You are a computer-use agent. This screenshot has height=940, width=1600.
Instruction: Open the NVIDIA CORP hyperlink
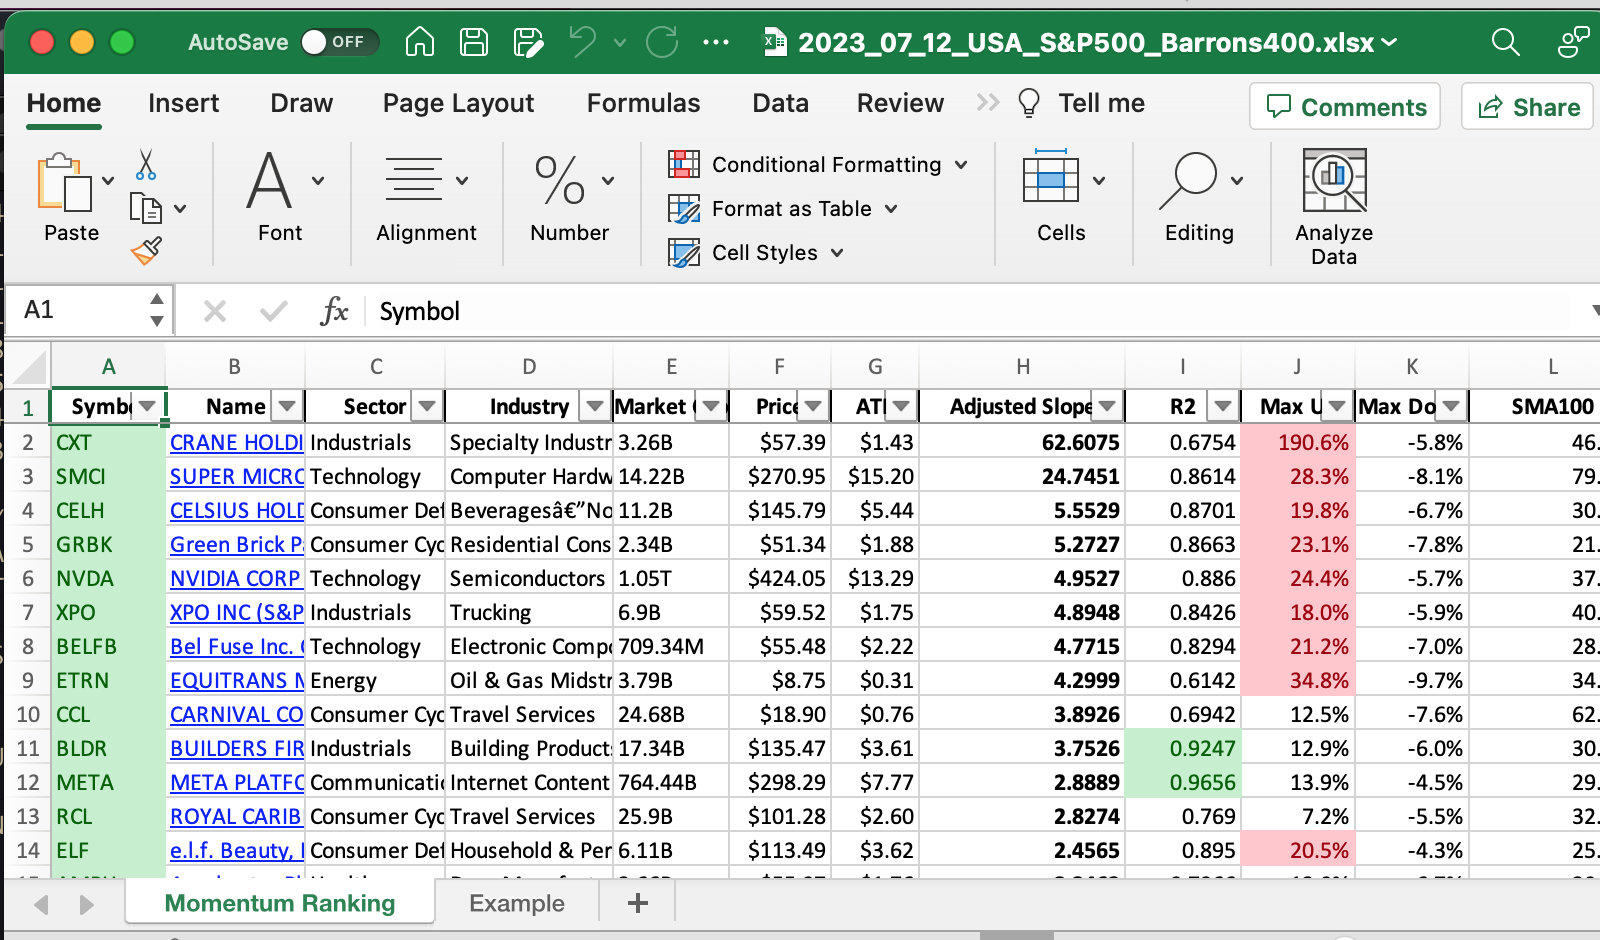(235, 579)
